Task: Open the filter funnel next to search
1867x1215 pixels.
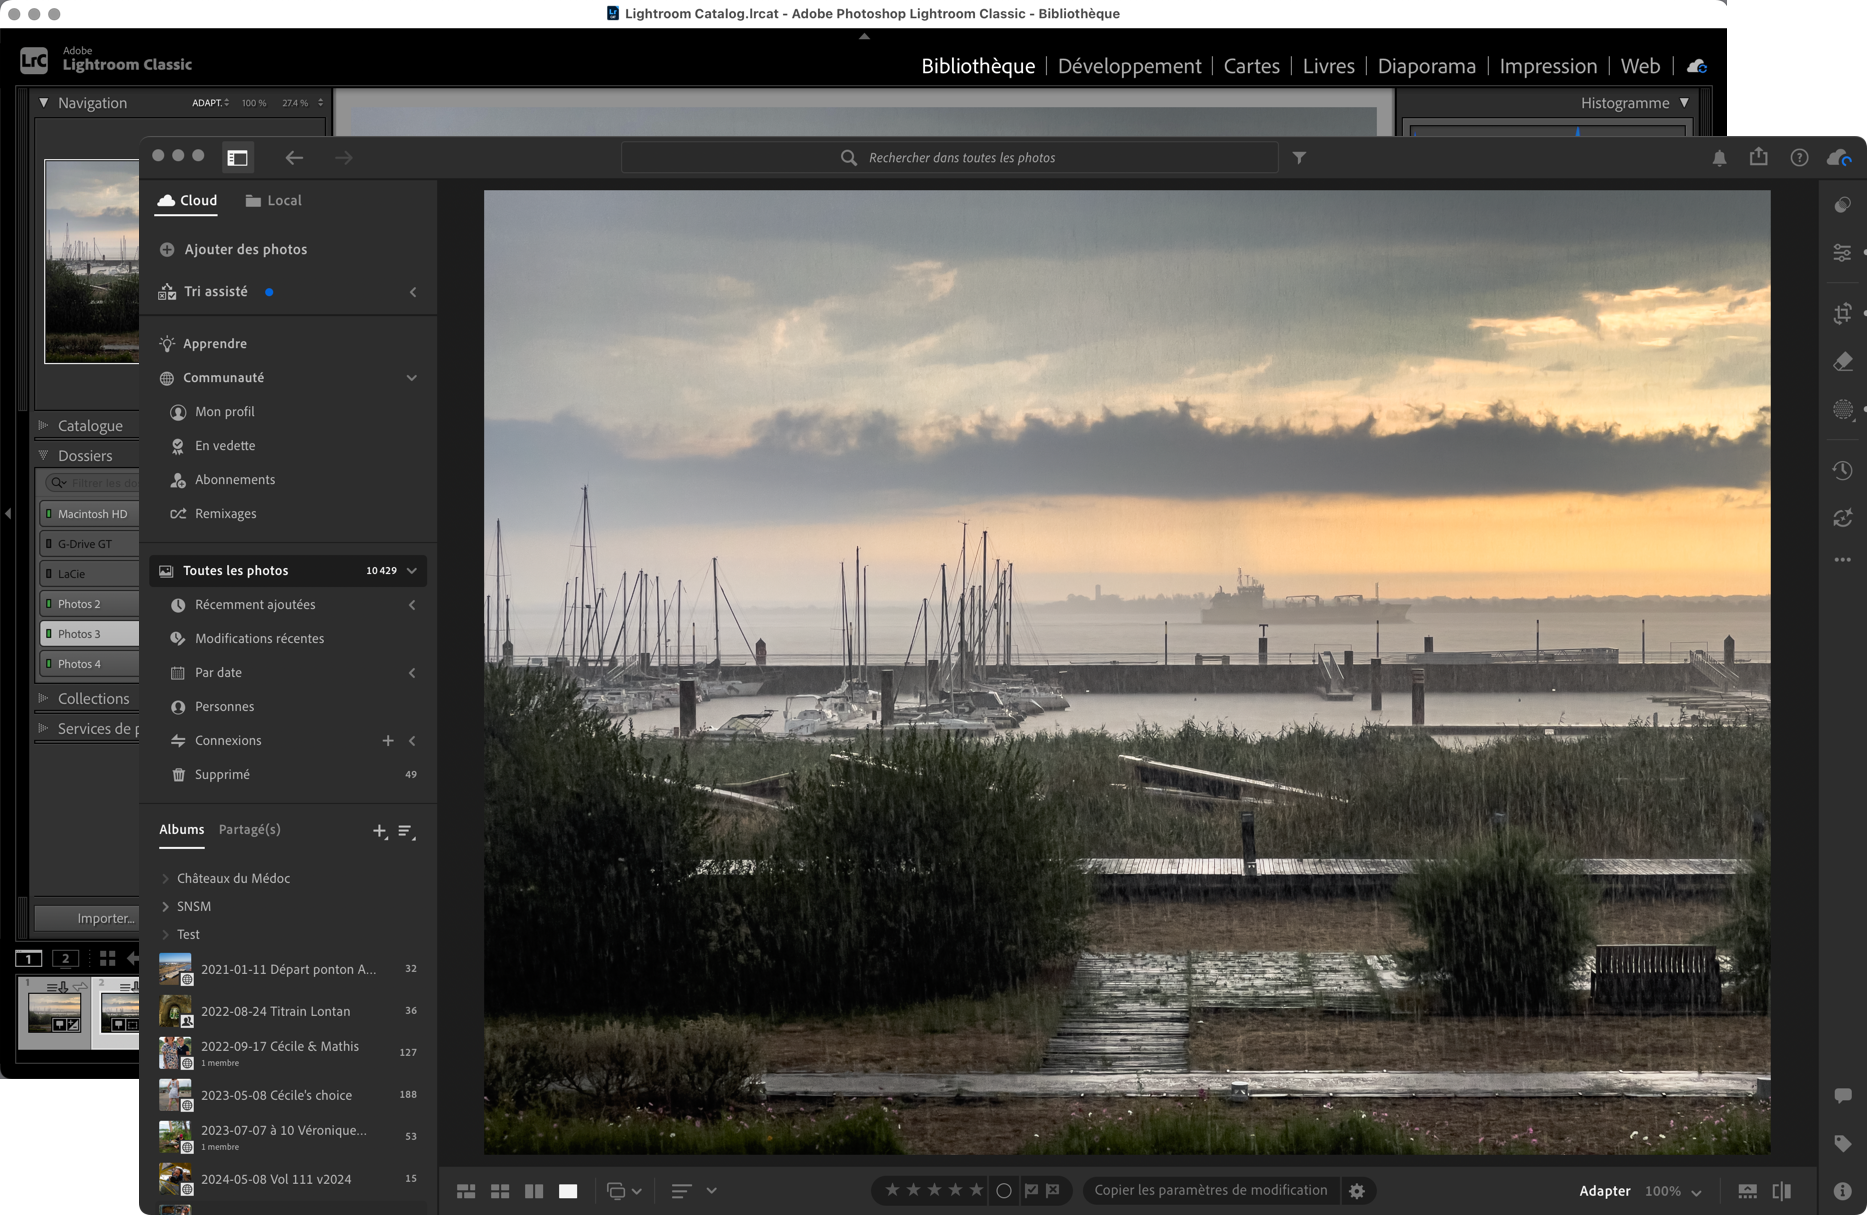Action: pyautogui.click(x=1299, y=158)
